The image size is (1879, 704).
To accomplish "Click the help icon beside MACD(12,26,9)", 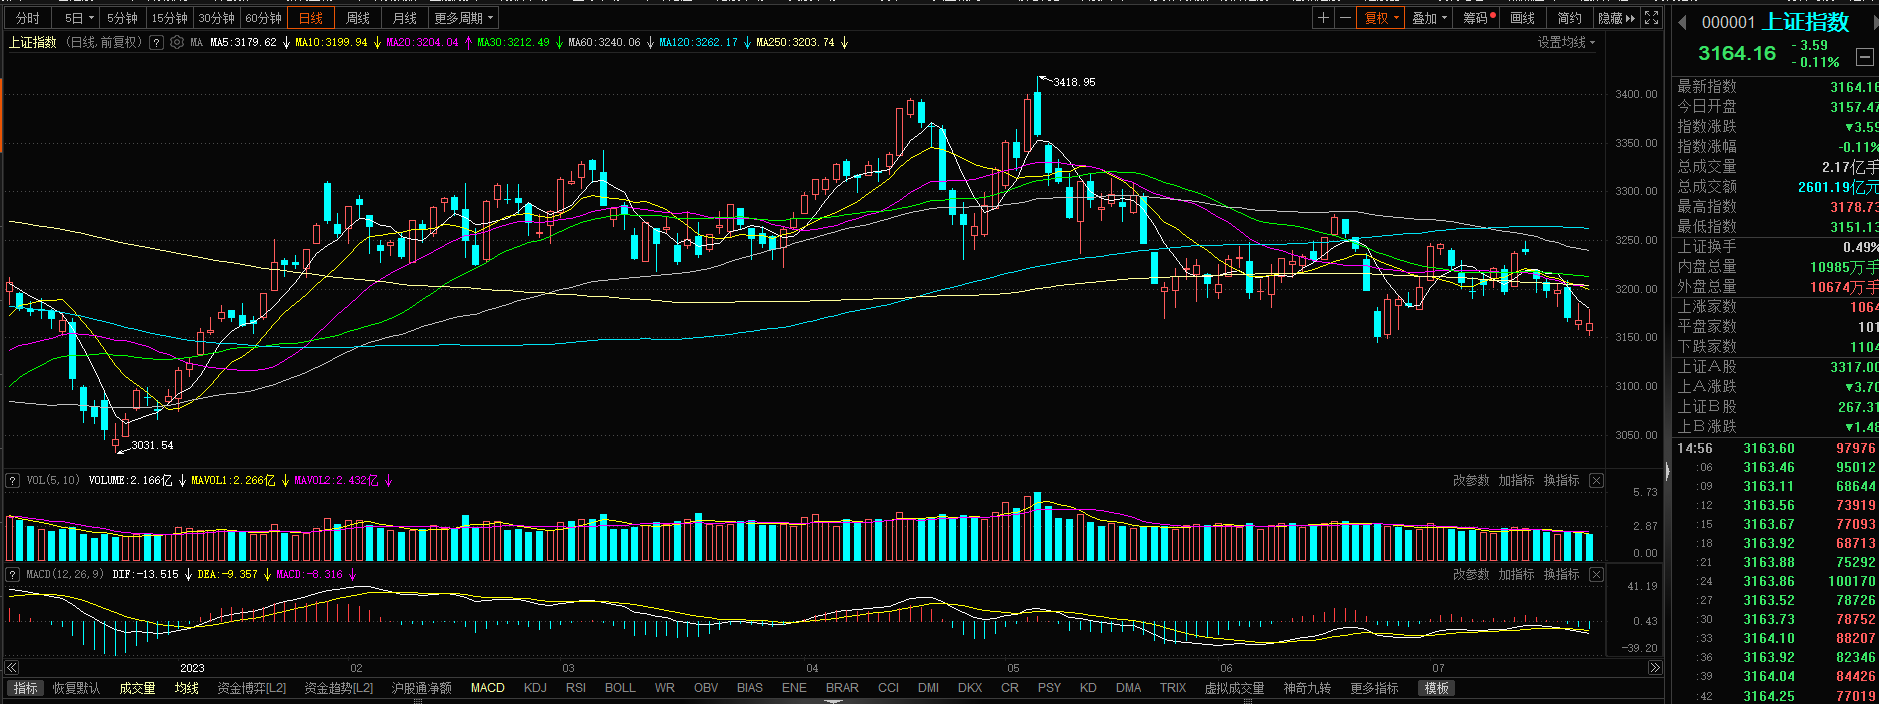I will tap(13, 575).
